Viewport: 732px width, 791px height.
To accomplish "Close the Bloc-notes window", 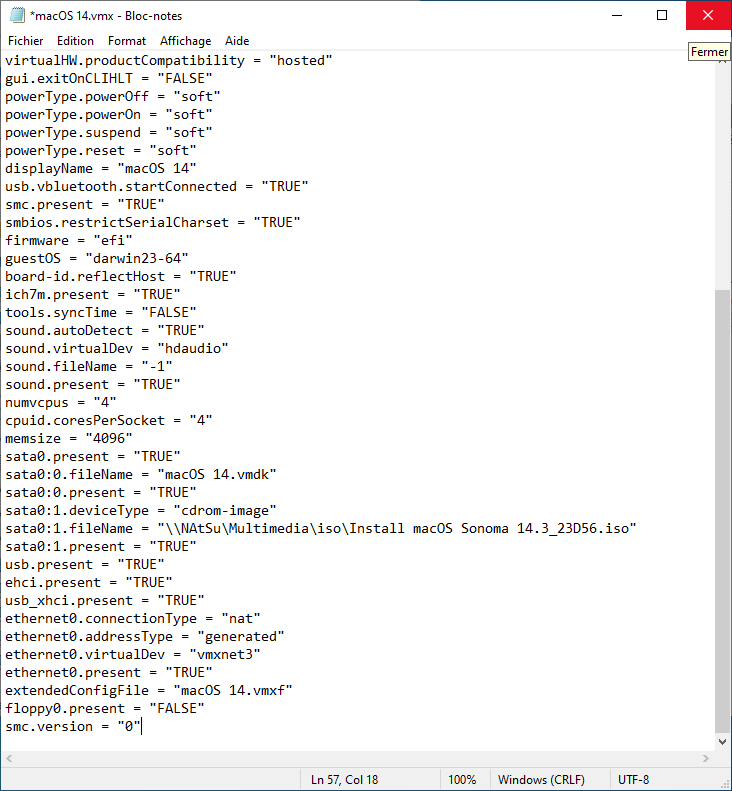I will 708,15.
